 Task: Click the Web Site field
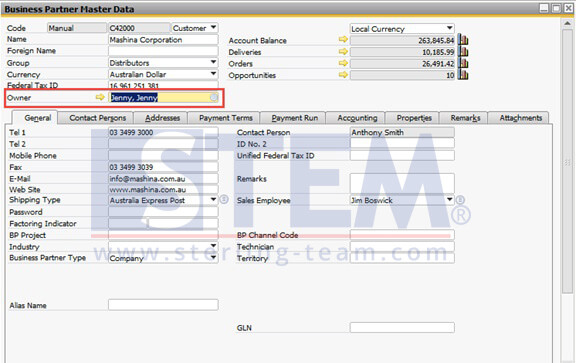[163, 190]
